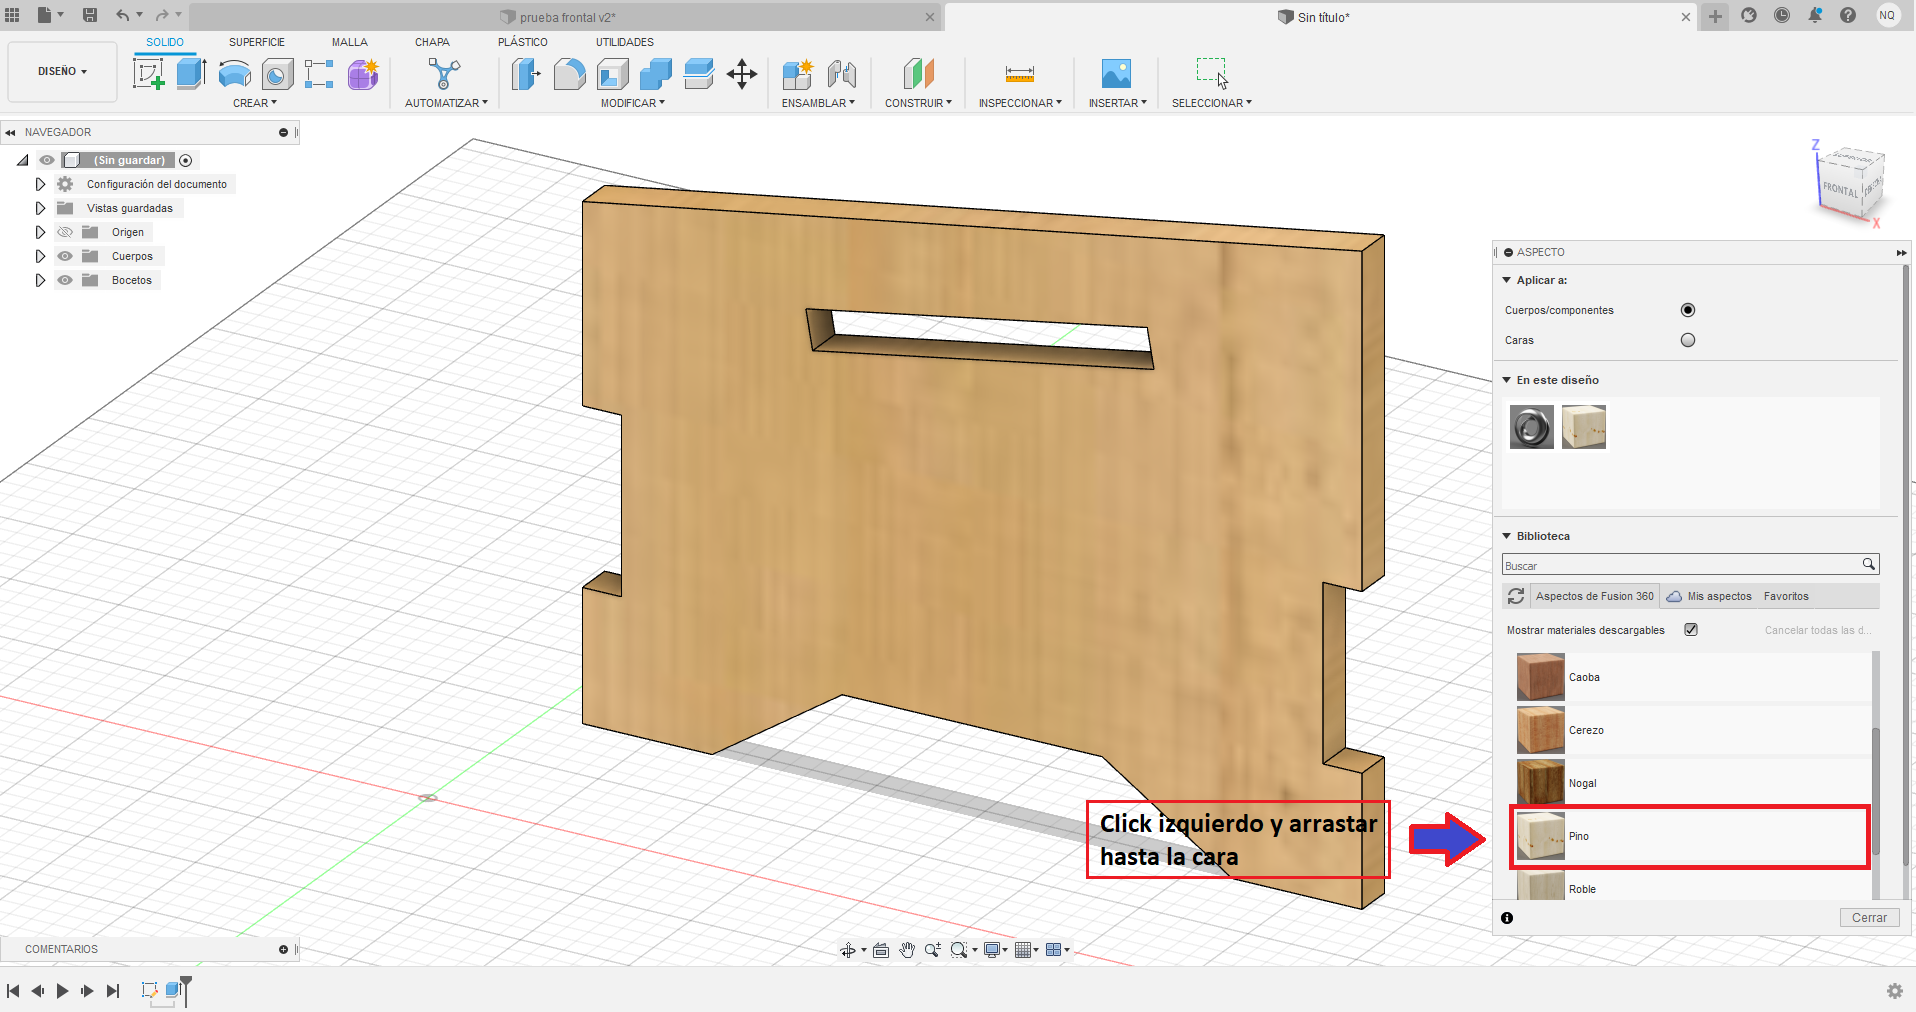Click the Undo arrow icon
This screenshot has width=1916, height=1012.
122,15
